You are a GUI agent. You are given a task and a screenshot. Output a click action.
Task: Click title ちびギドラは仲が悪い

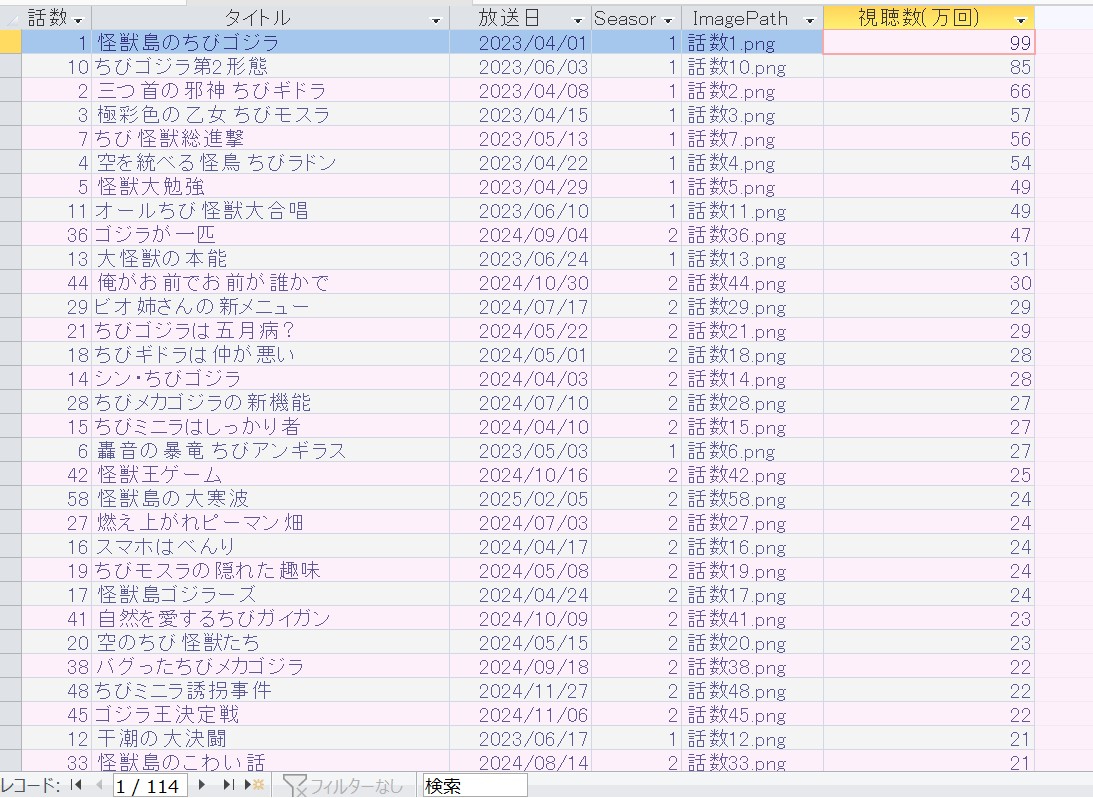[270, 355]
